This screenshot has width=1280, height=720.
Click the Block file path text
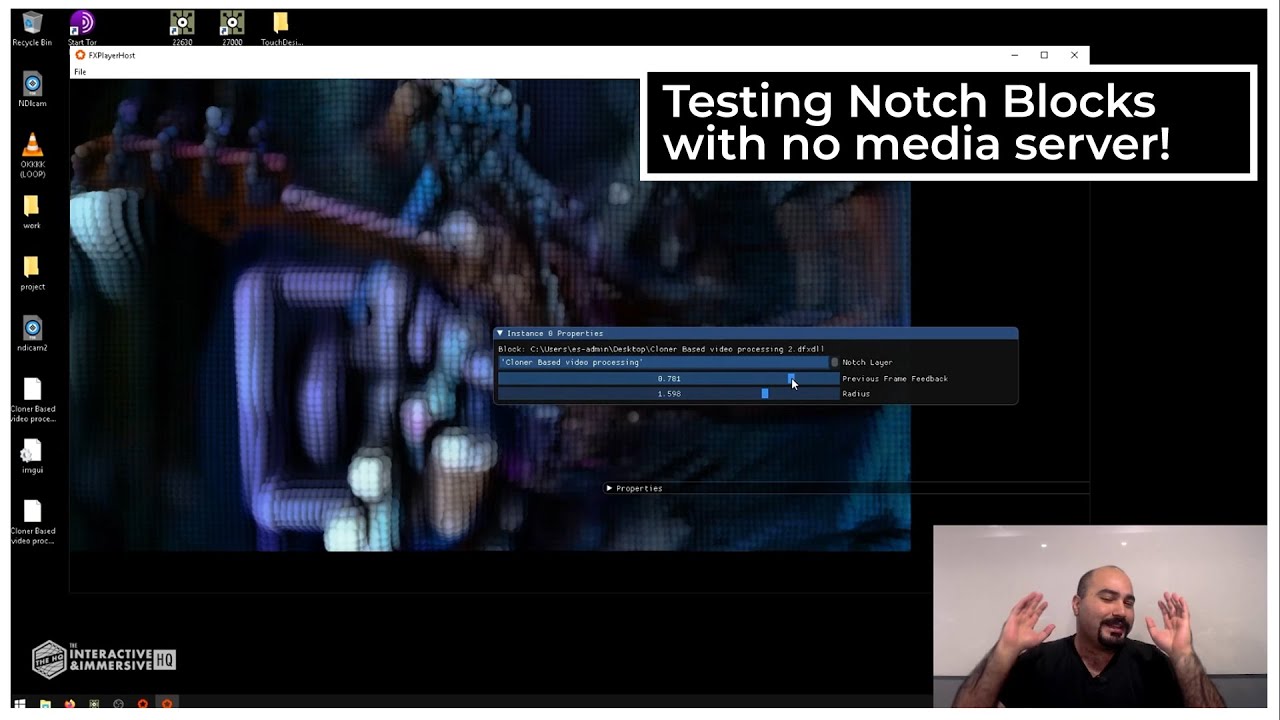click(661, 349)
